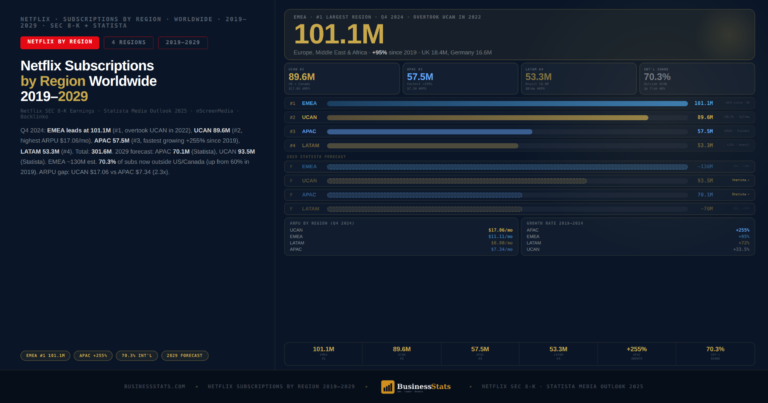Click the $8.00/mo LATAM ARPU value
This screenshot has height=403, width=768.
pyautogui.click(x=502, y=243)
